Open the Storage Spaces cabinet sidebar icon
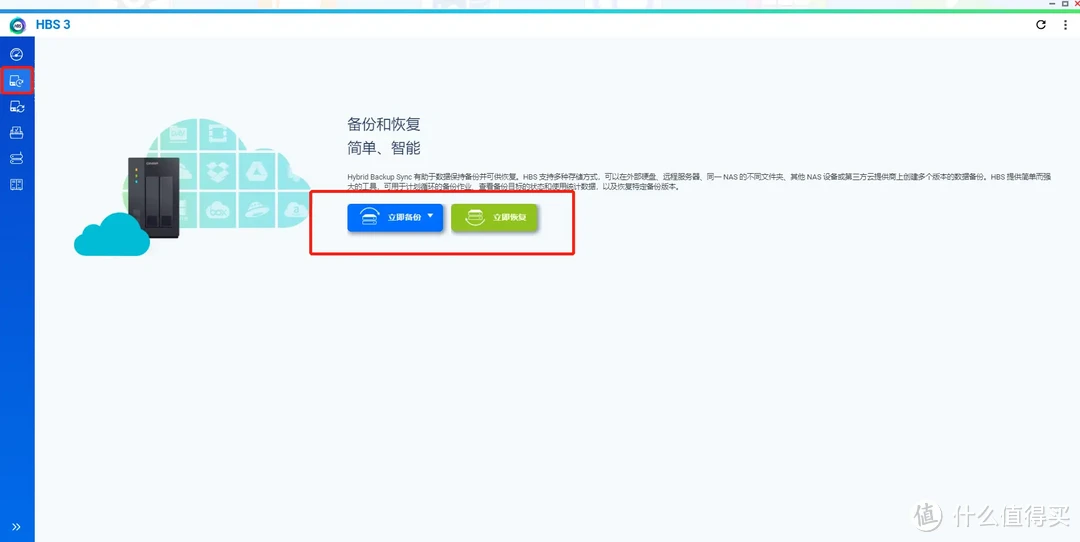The height and width of the screenshot is (542, 1080). pyautogui.click(x=17, y=184)
